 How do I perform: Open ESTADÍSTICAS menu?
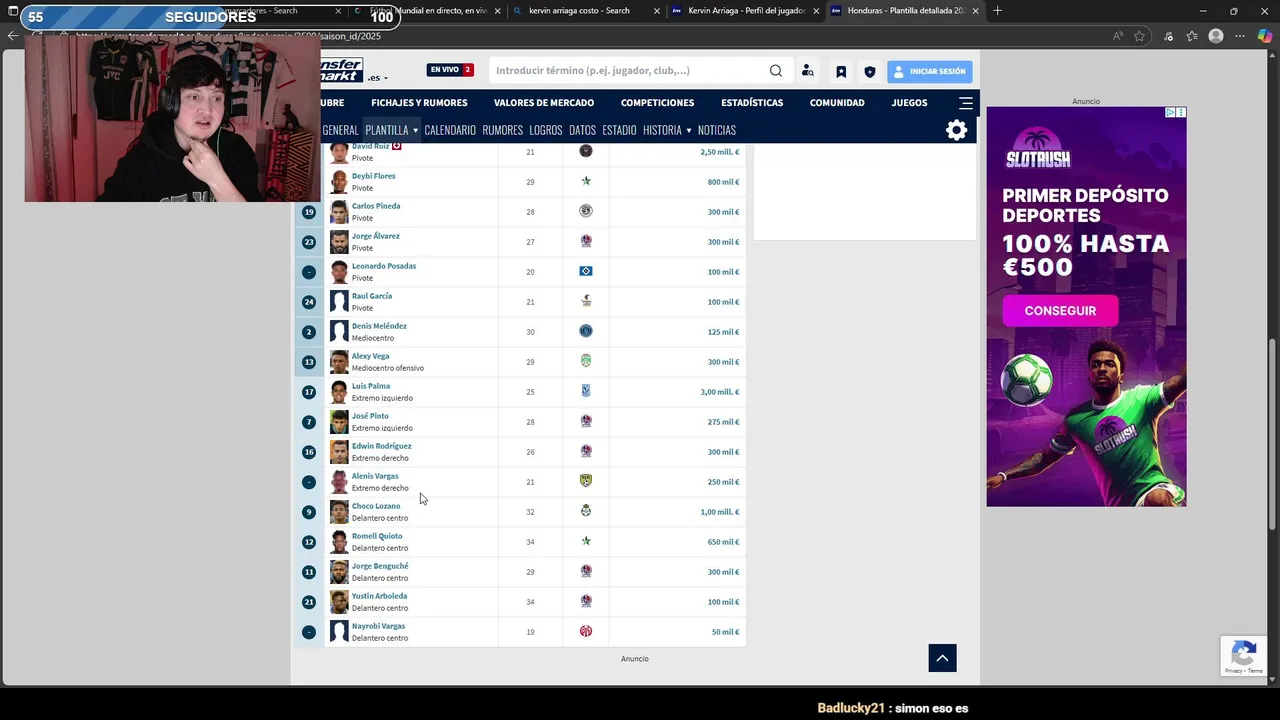pos(752,103)
